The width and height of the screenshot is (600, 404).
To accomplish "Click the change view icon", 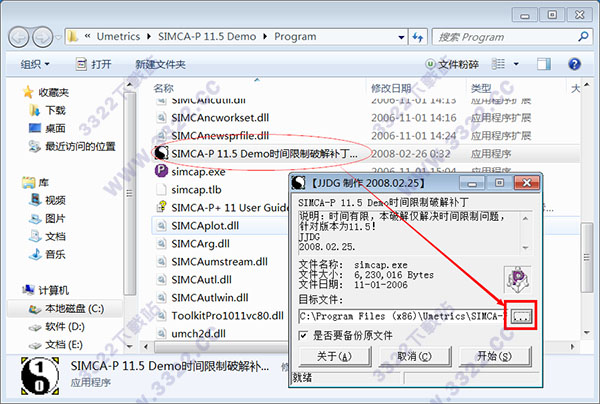I will click(498, 64).
